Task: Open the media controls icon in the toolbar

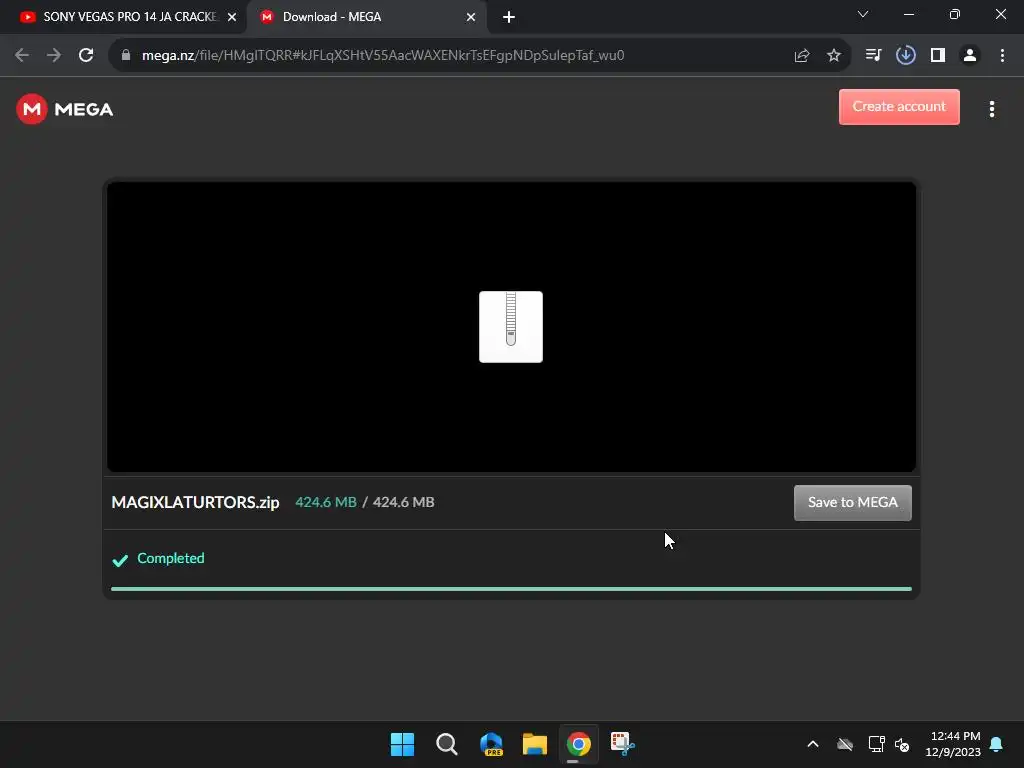Action: coord(873,56)
